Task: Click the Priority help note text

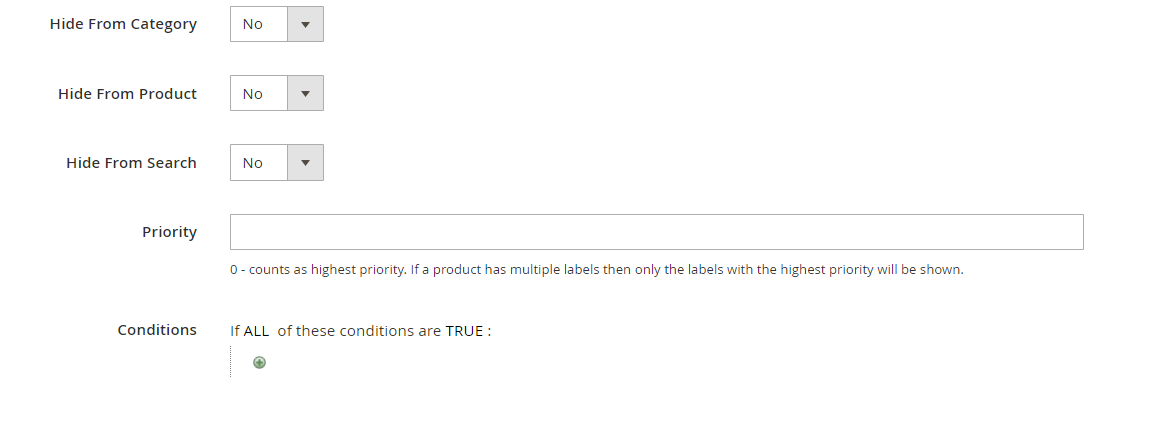Action: (596, 270)
